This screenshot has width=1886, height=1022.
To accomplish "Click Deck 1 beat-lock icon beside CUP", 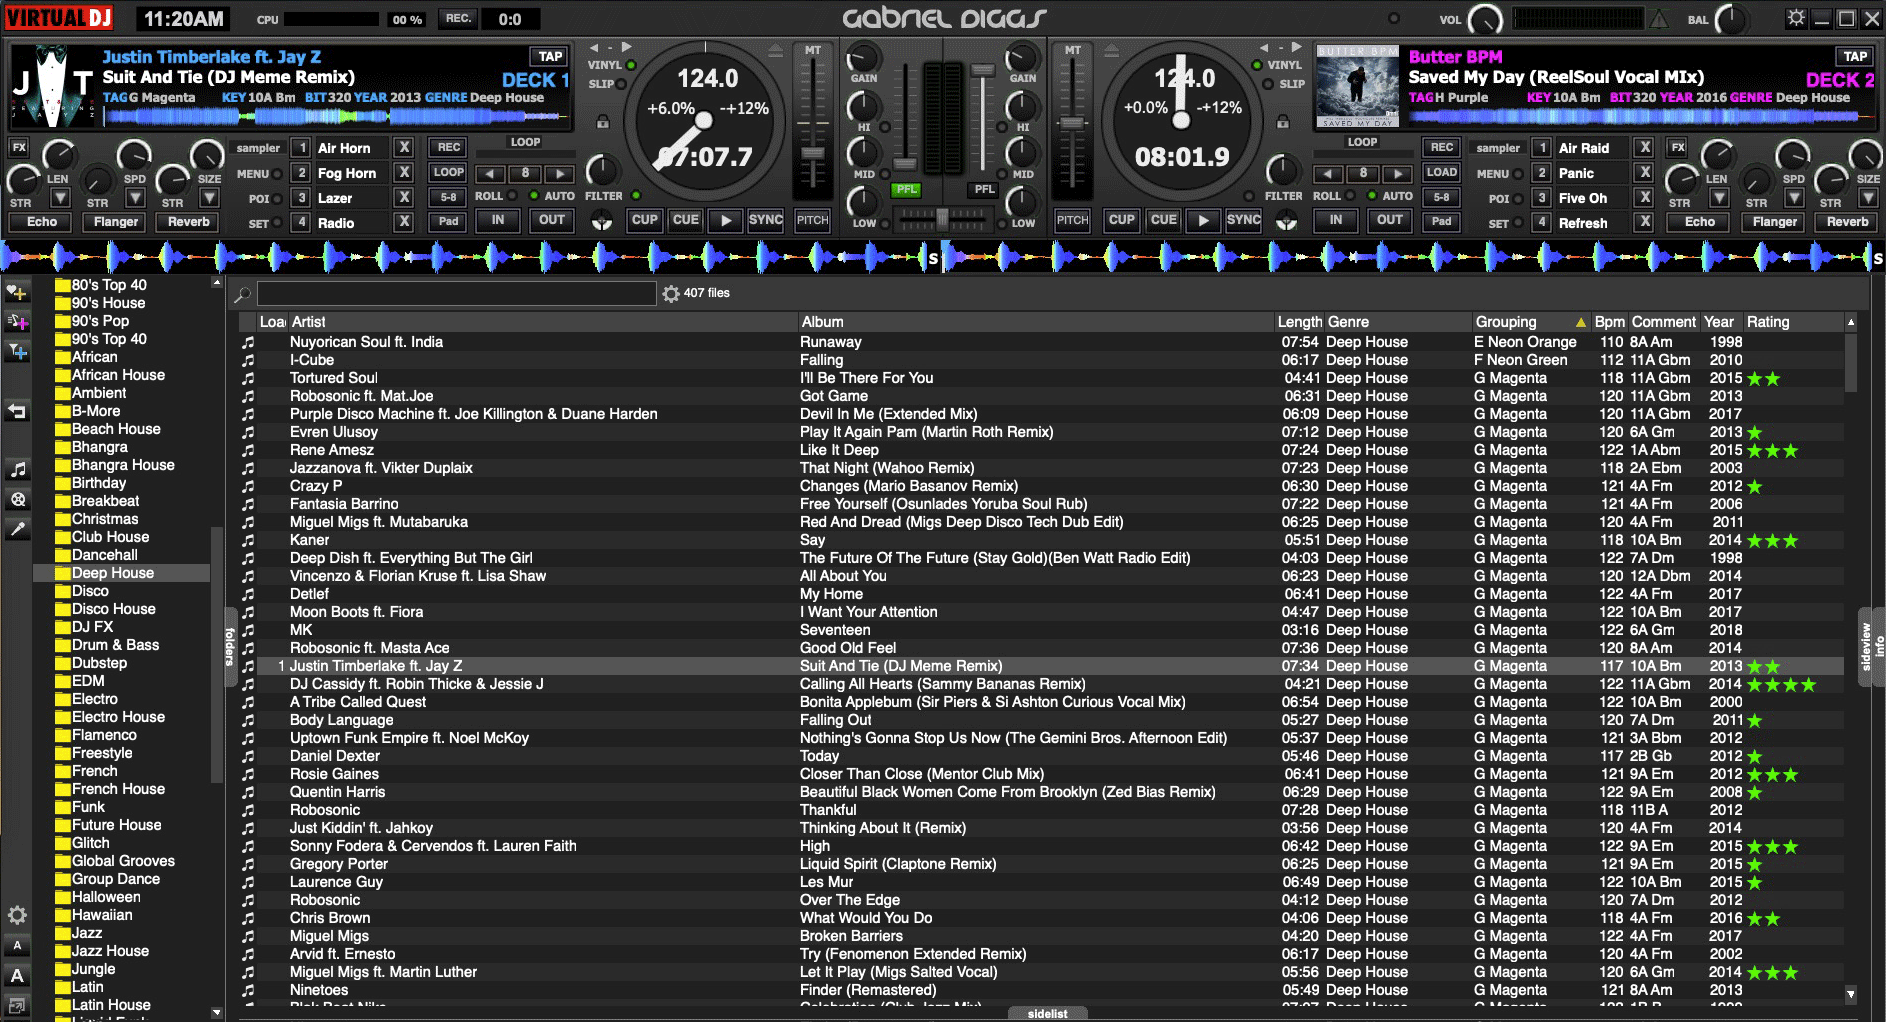I will pos(602,221).
